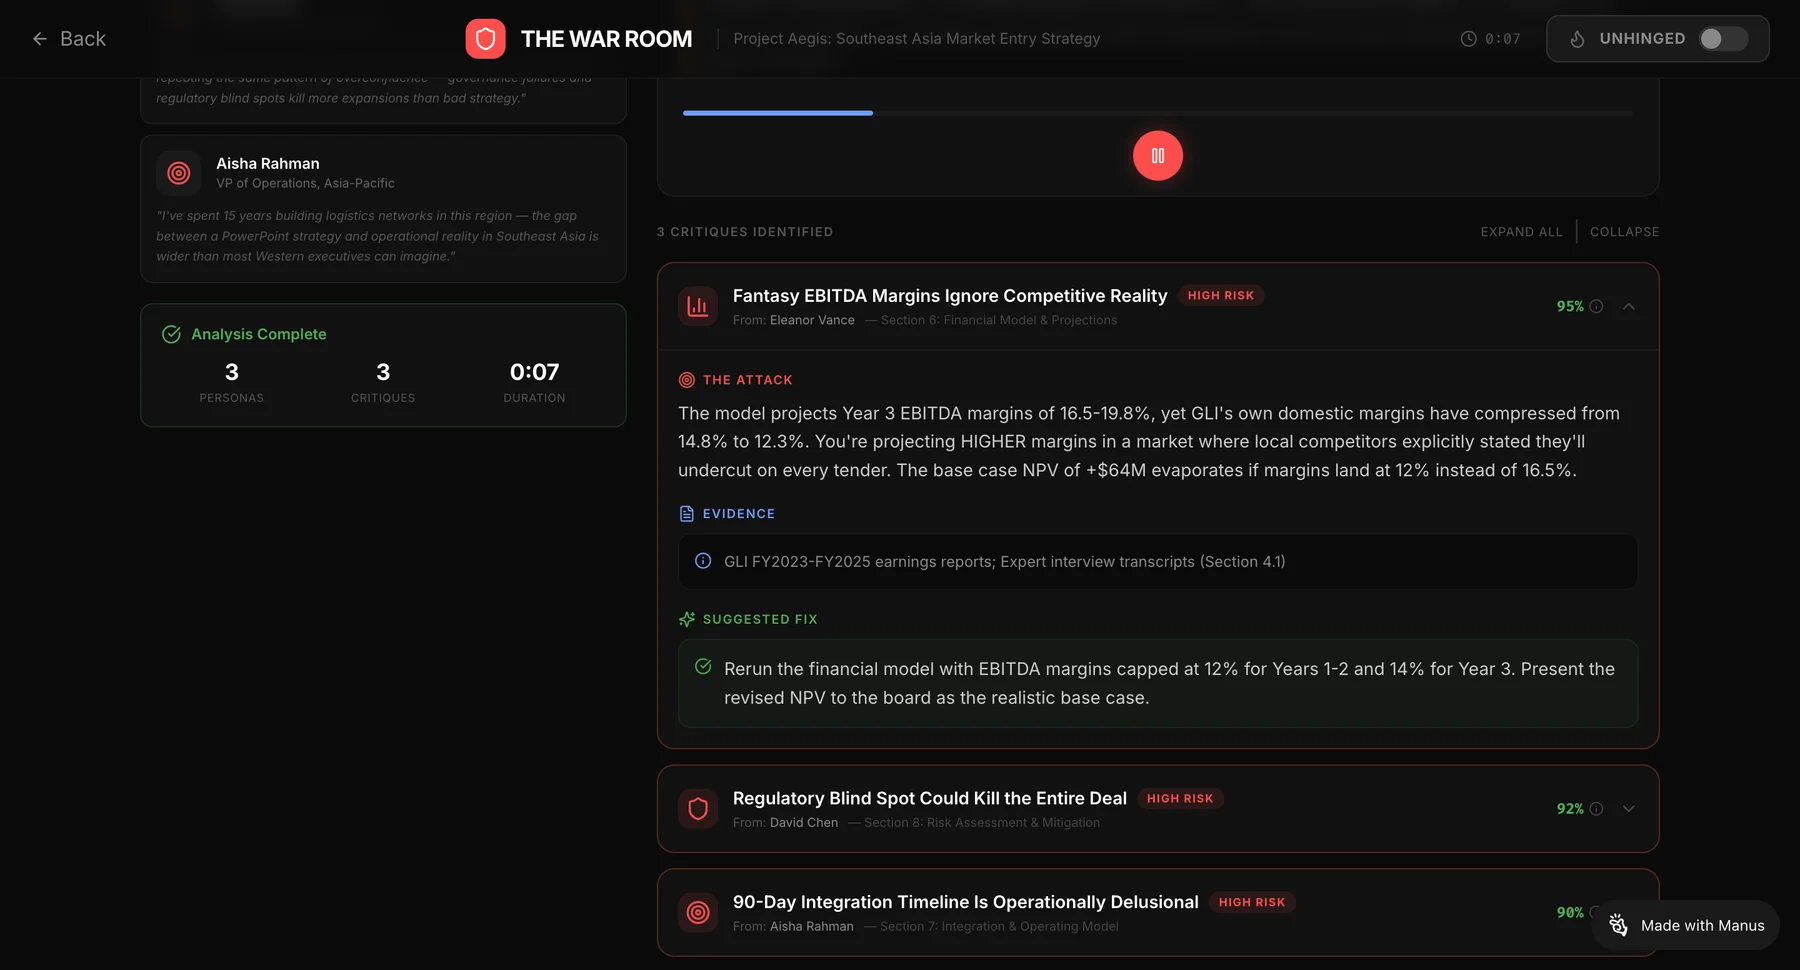Click EXPAND ALL critiques
Screen dimensions: 1800x970
pyautogui.click(x=1521, y=232)
